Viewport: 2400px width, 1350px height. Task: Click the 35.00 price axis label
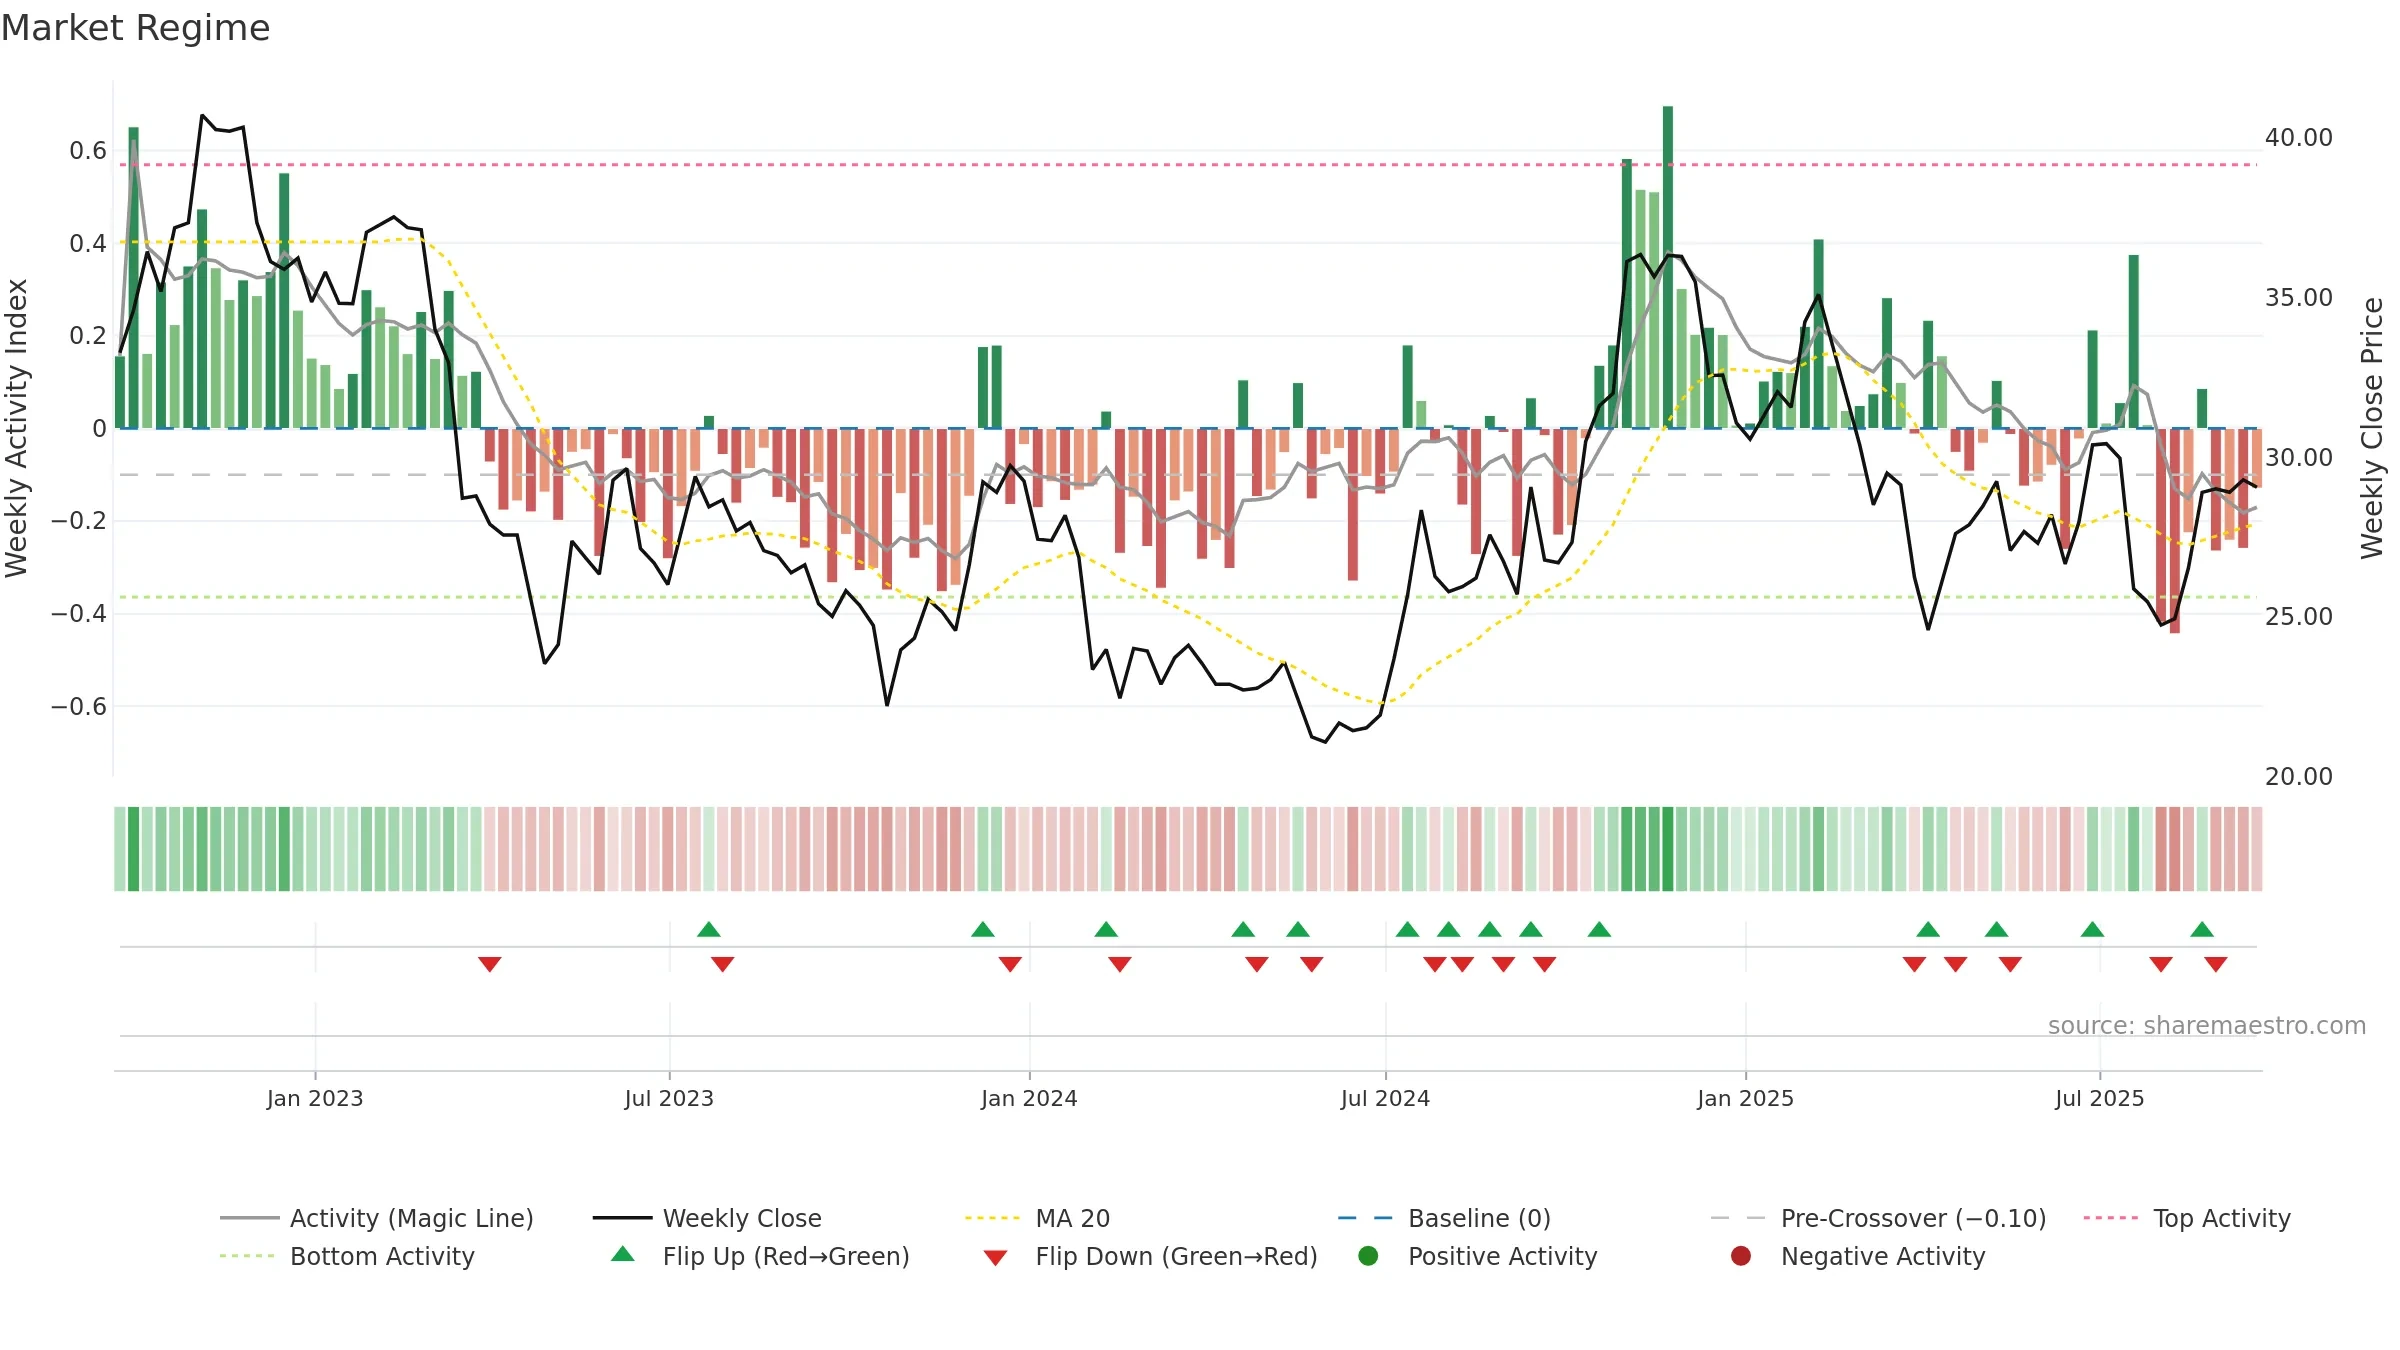(2298, 298)
